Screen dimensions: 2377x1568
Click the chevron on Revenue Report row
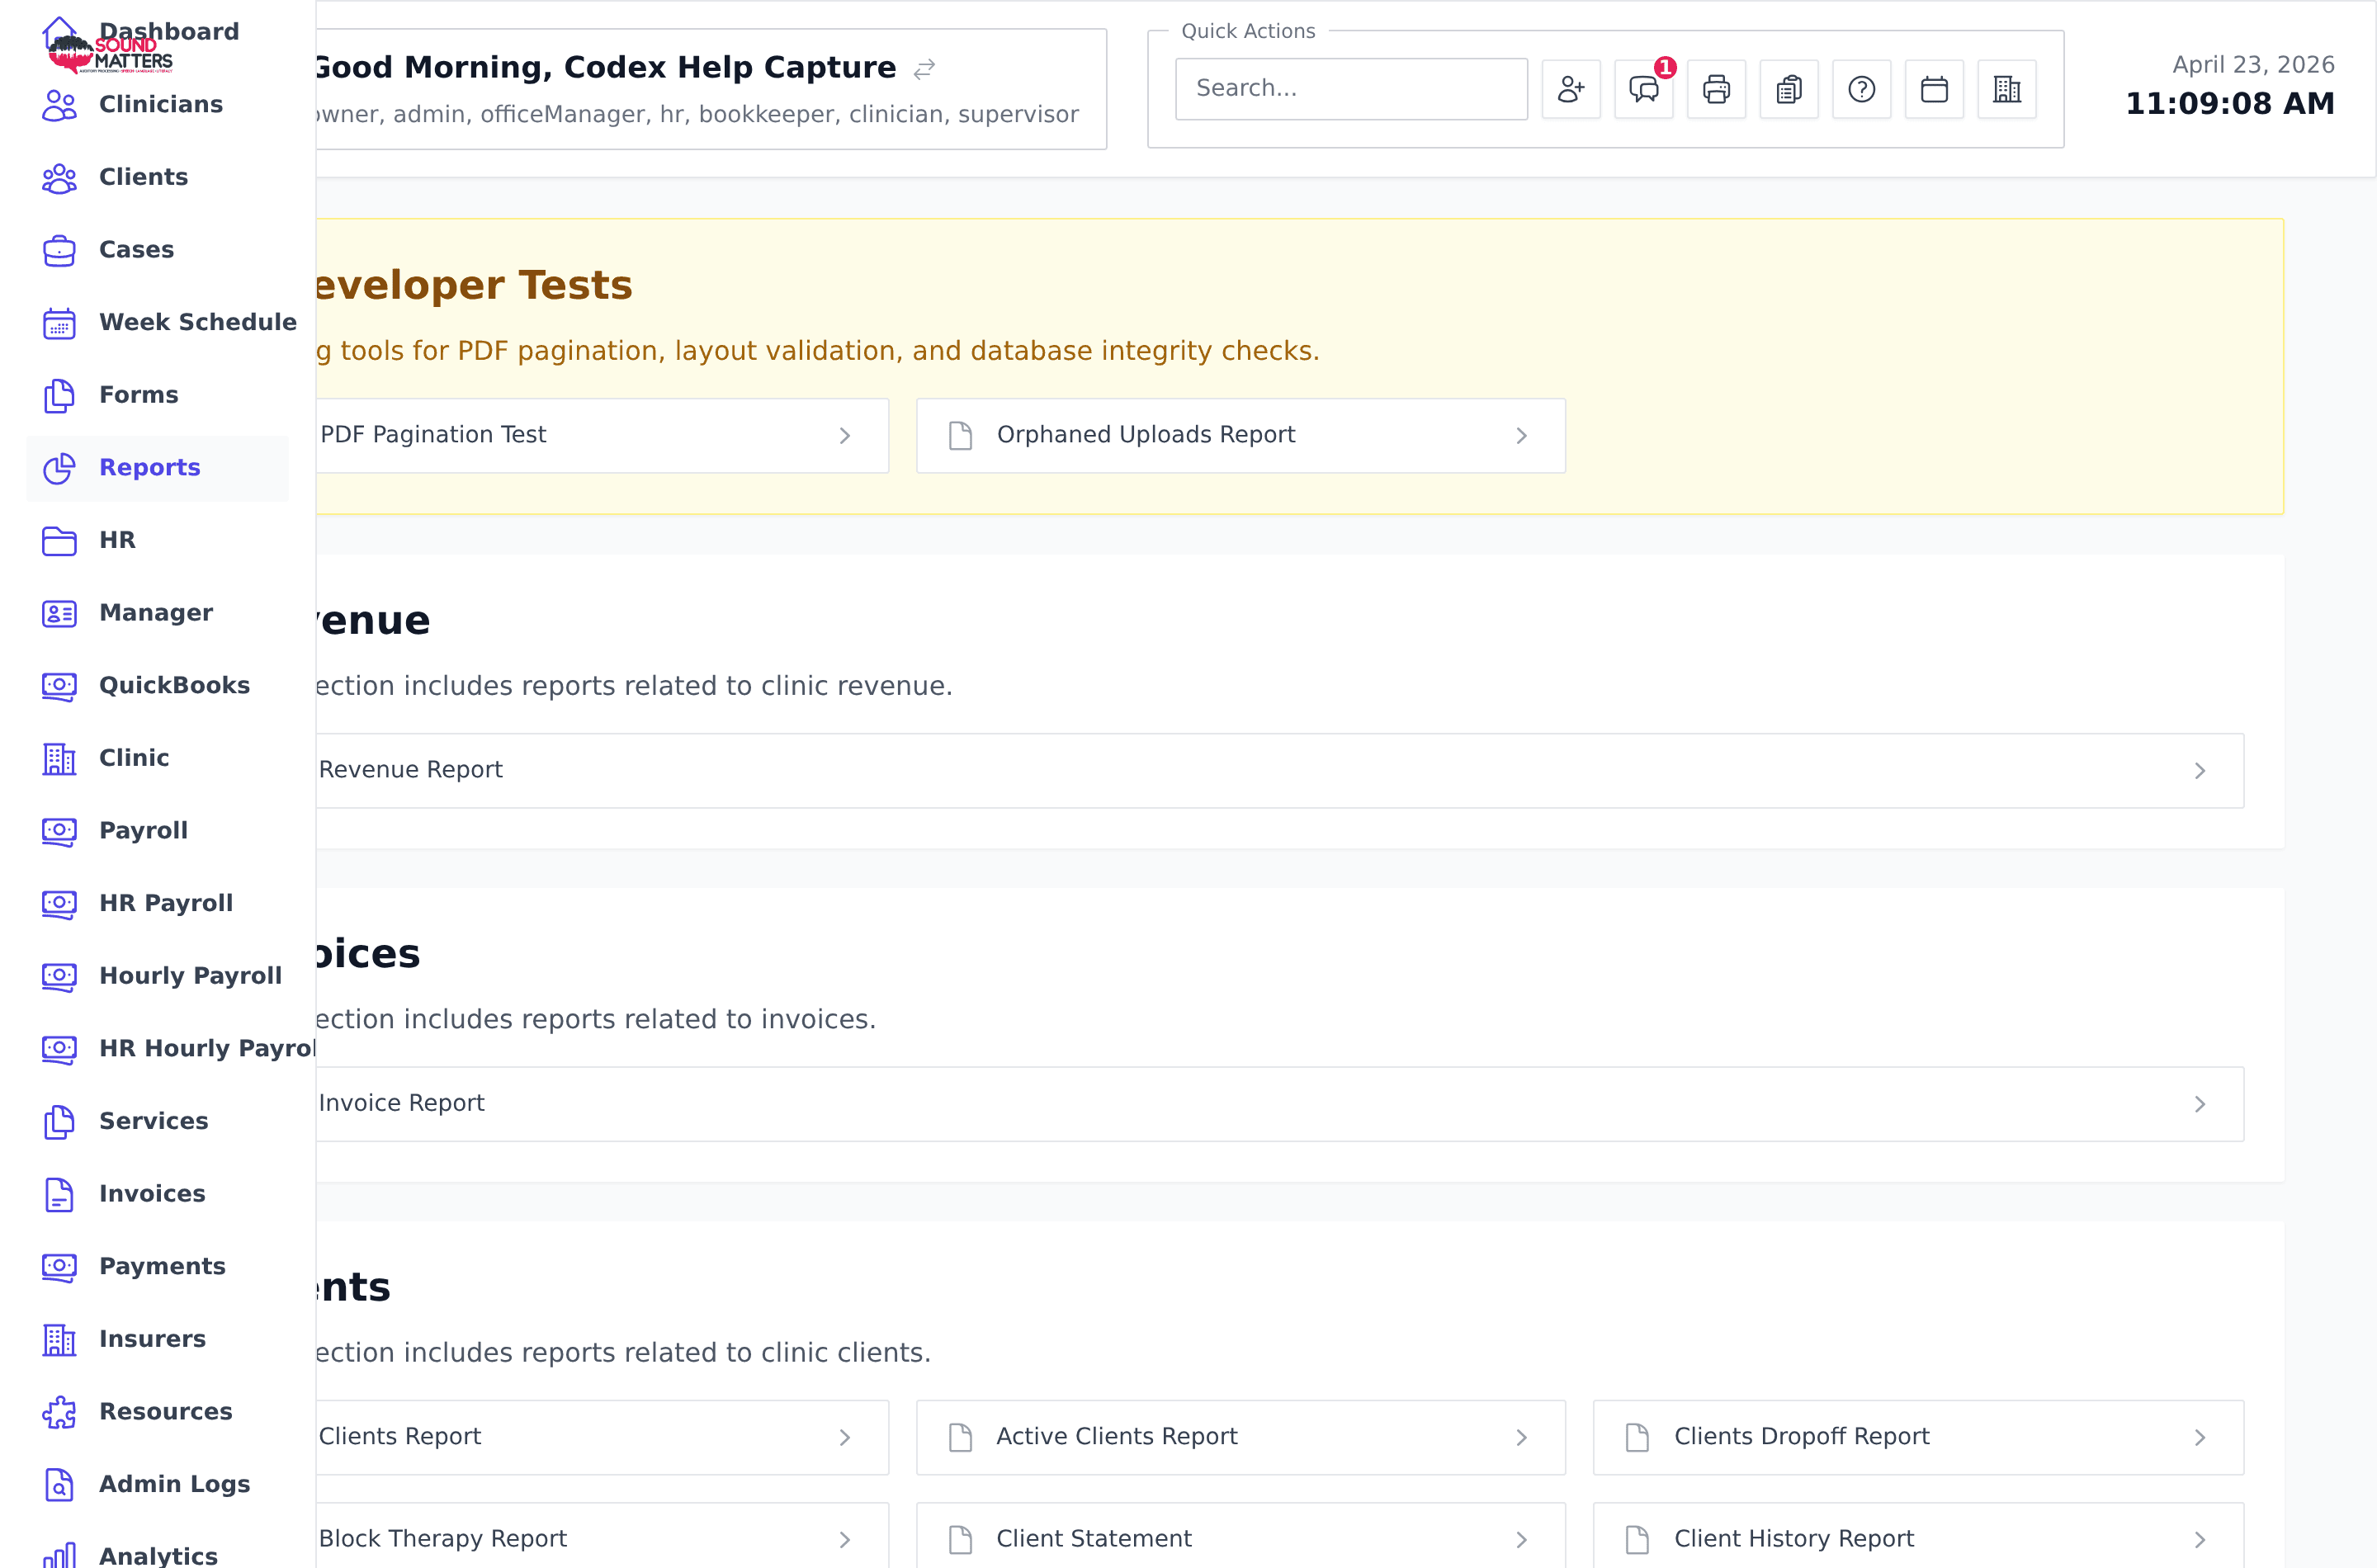(2200, 771)
